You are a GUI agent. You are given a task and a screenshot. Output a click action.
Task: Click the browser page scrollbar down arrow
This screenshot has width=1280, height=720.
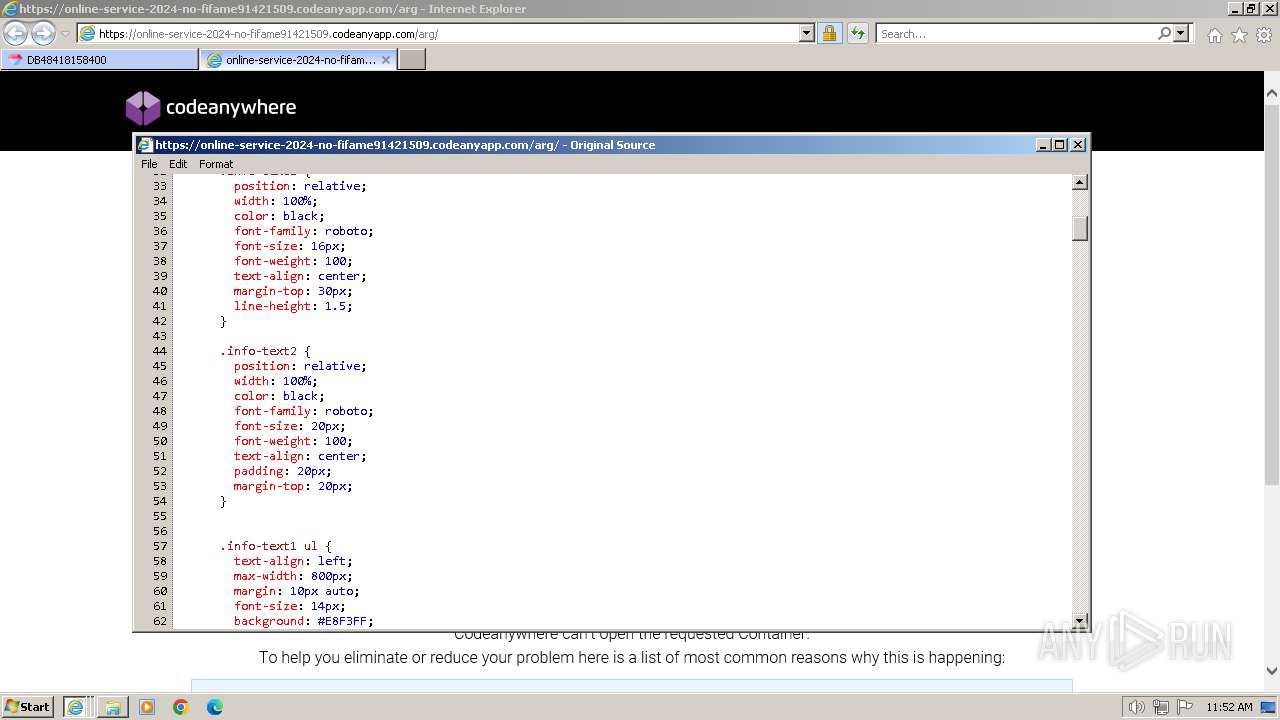[1271, 671]
